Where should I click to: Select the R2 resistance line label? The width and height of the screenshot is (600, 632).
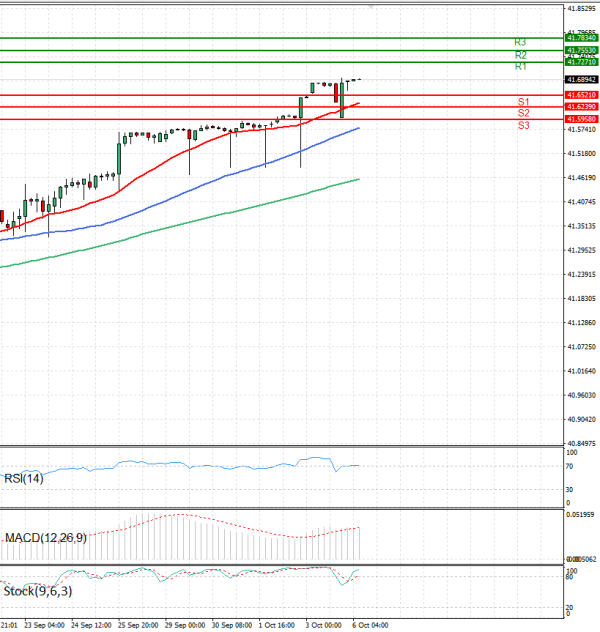[x=520, y=55]
